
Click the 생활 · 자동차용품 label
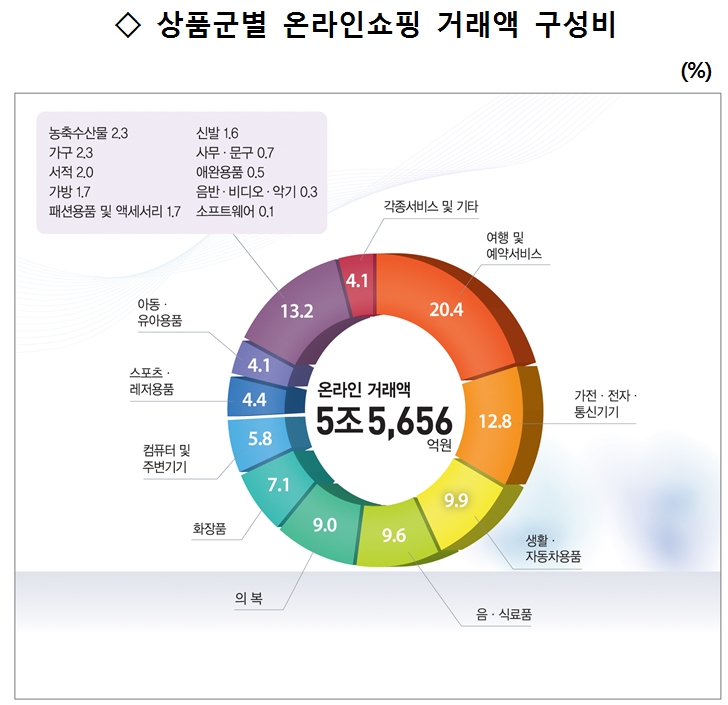(553, 548)
